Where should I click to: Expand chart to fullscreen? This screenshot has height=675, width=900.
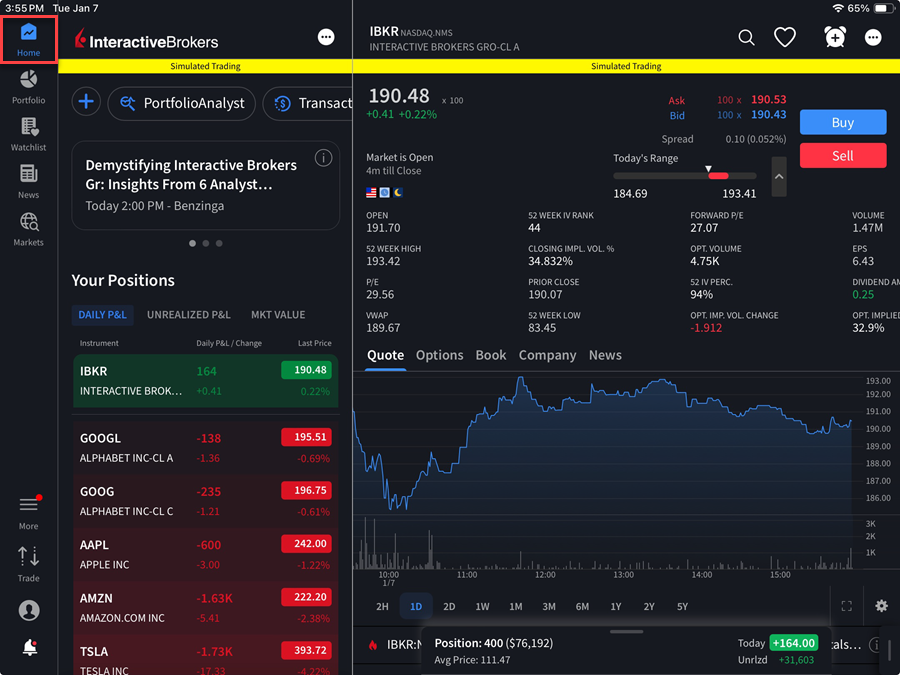[846, 606]
